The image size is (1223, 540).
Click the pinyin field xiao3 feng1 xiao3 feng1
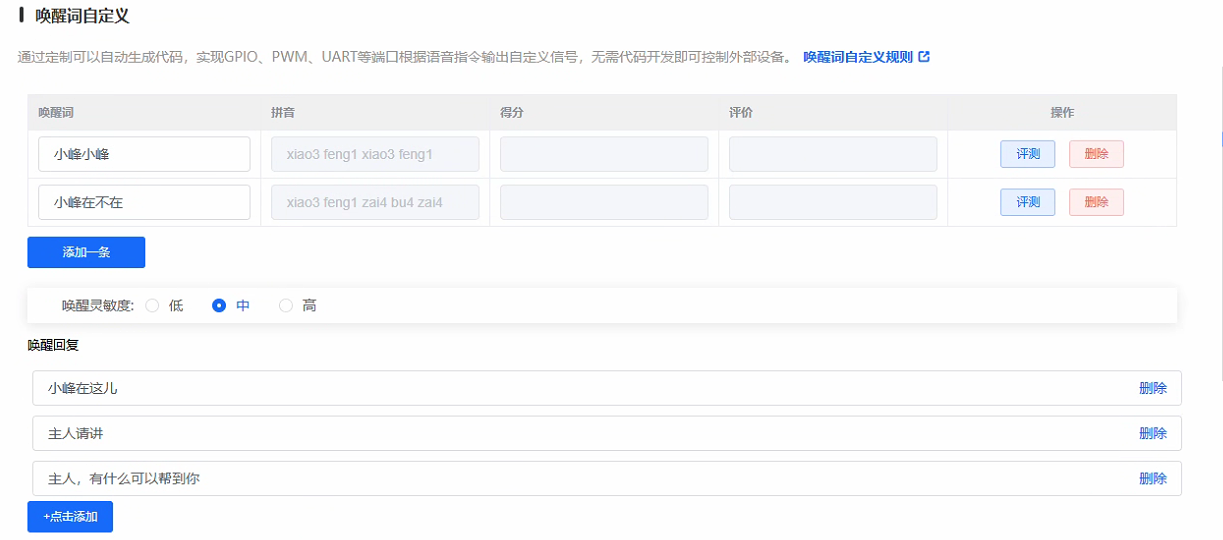(375, 154)
